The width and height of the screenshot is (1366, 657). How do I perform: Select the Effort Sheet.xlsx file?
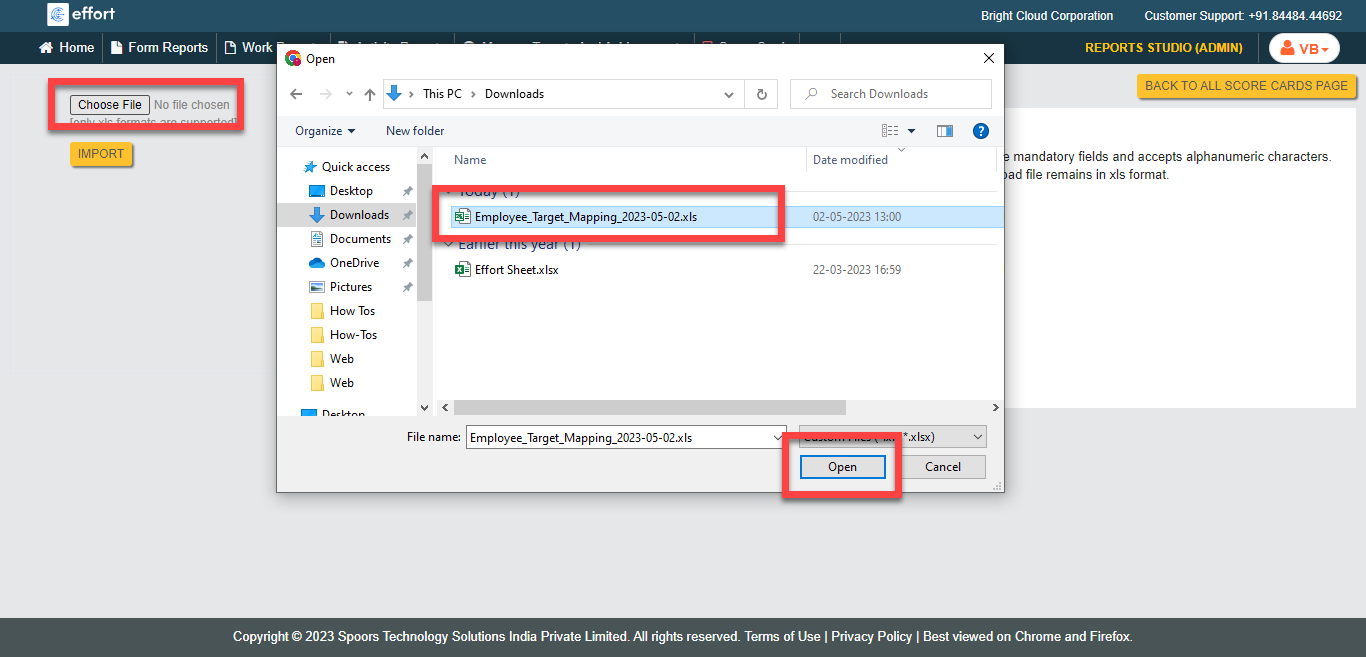pos(516,270)
